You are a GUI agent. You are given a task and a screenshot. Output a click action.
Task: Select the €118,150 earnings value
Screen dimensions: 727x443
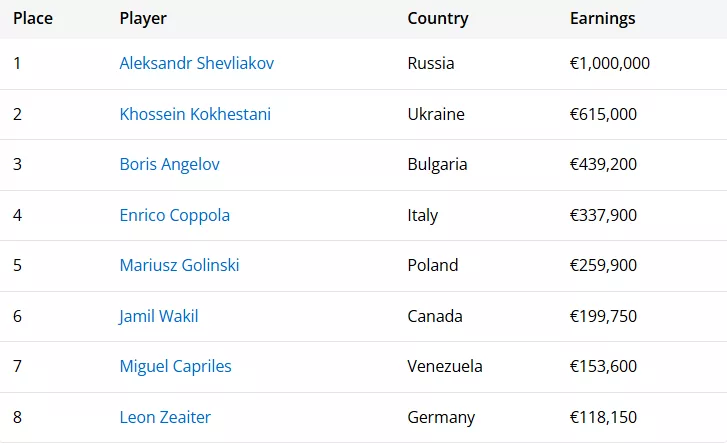603,417
